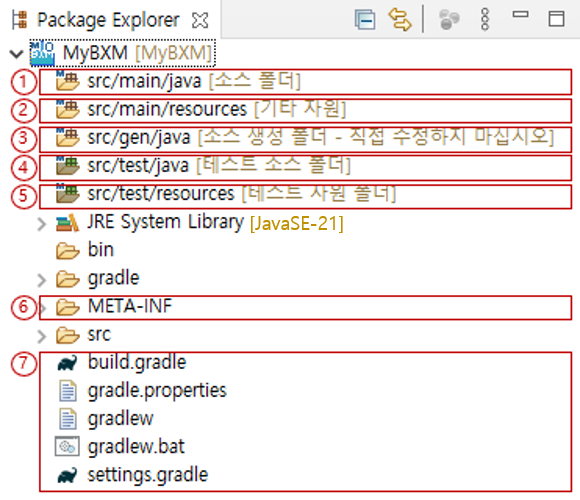The height and width of the screenshot is (500, 580).
Task: Click the Collapse All toolbar icon
Action: (365, 20)
